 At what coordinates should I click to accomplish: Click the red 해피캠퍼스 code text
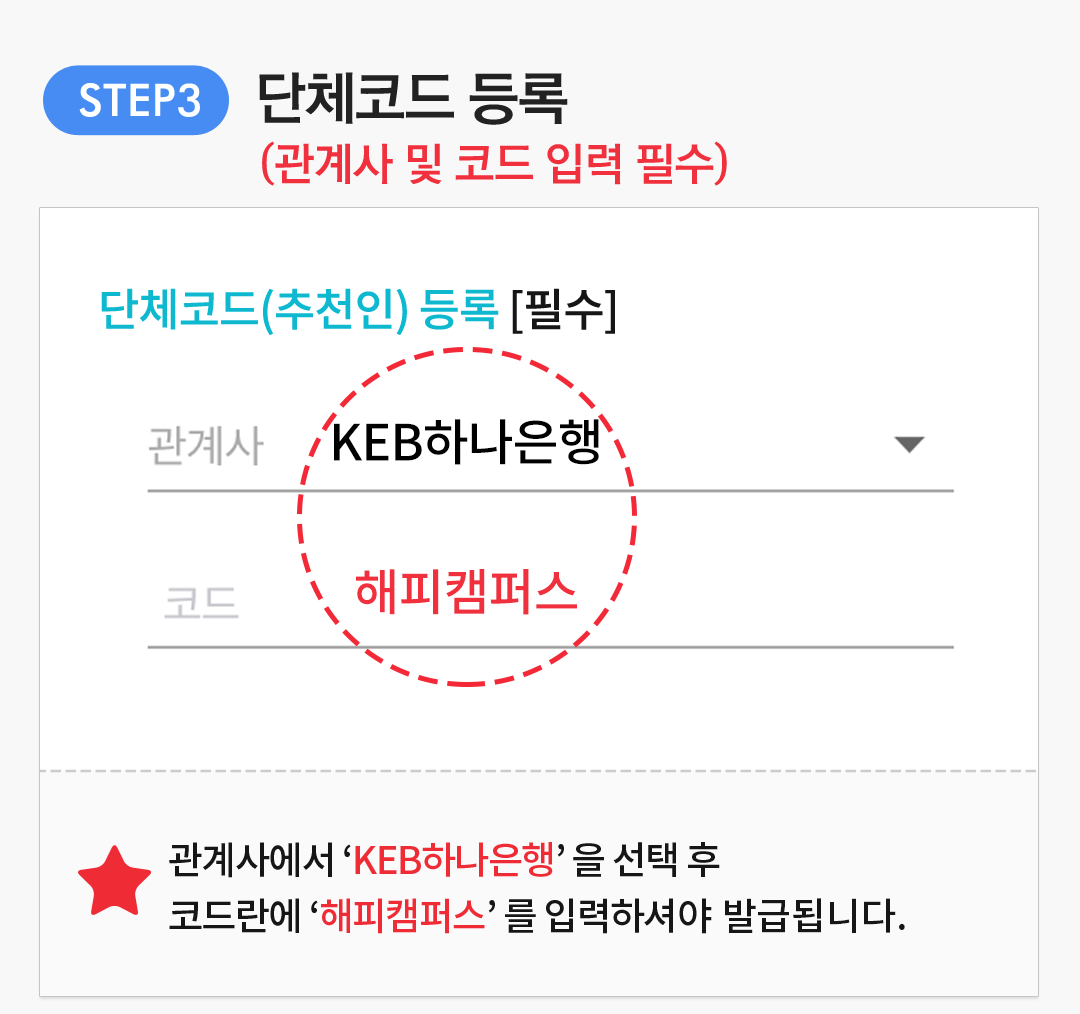(x=466, y=592)
